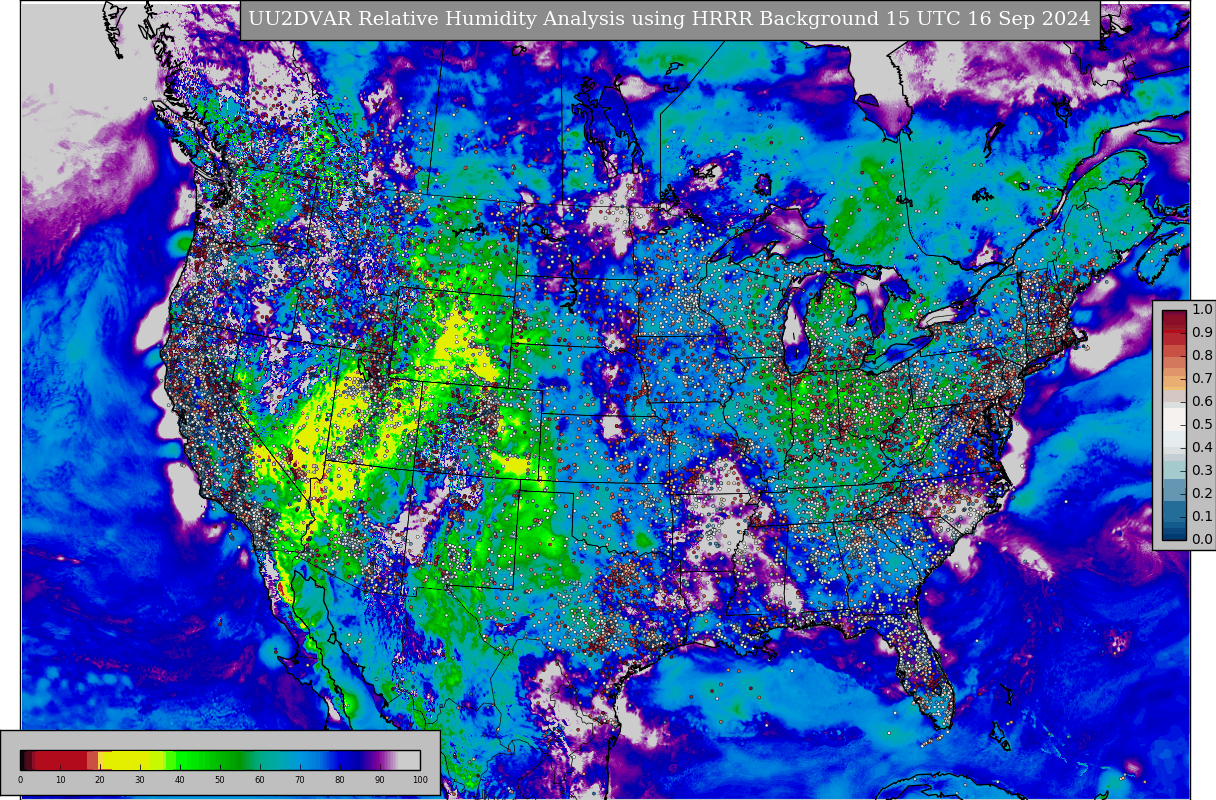Viewport: 1216px width, 800px height.
Task: Click the "30" tick label on the humidity colorbar
Action: tap(140, 780)
